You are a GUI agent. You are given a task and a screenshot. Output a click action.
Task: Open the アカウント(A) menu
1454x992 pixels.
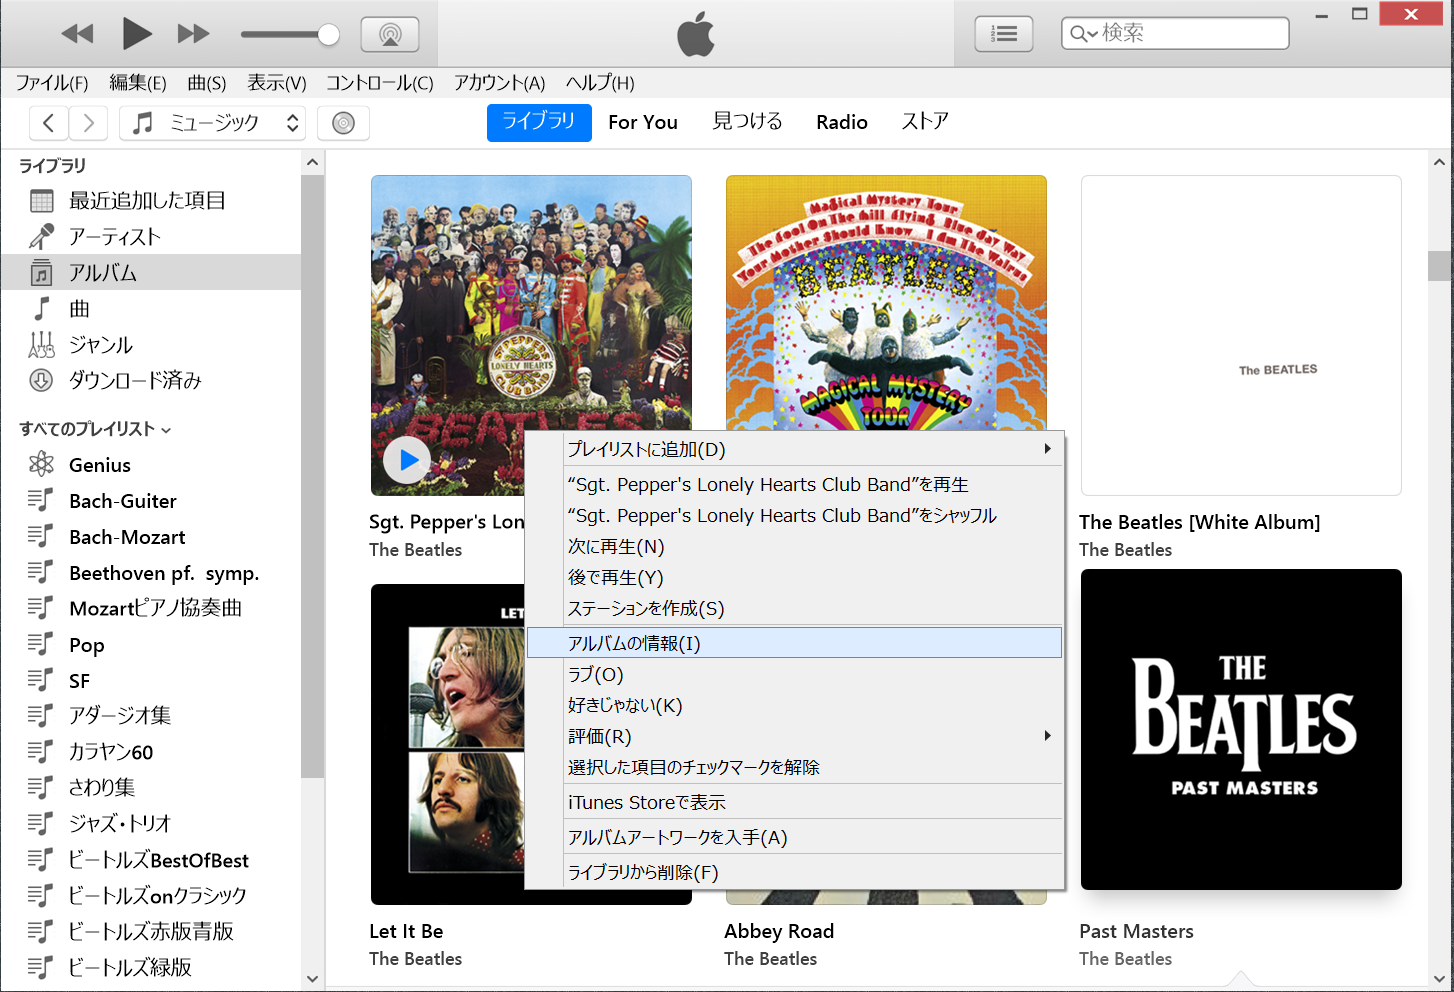tap(500, 83)
